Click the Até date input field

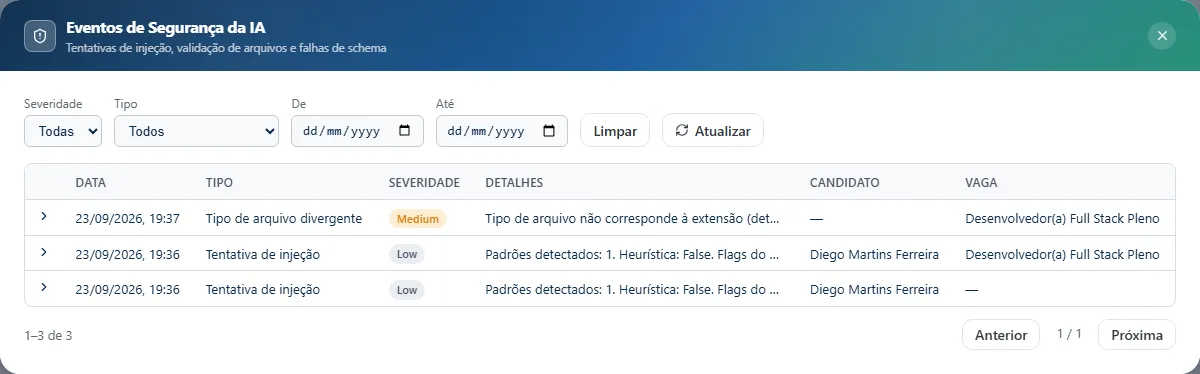[502, 131]
